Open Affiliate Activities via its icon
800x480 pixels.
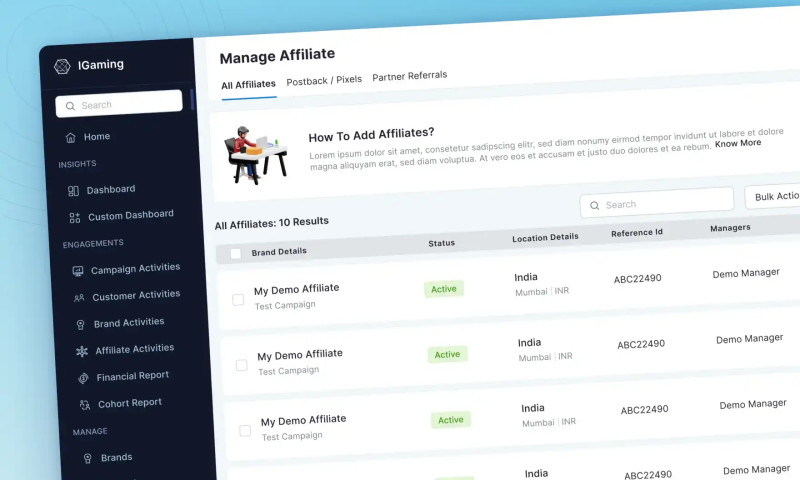(x=82, y=351)
